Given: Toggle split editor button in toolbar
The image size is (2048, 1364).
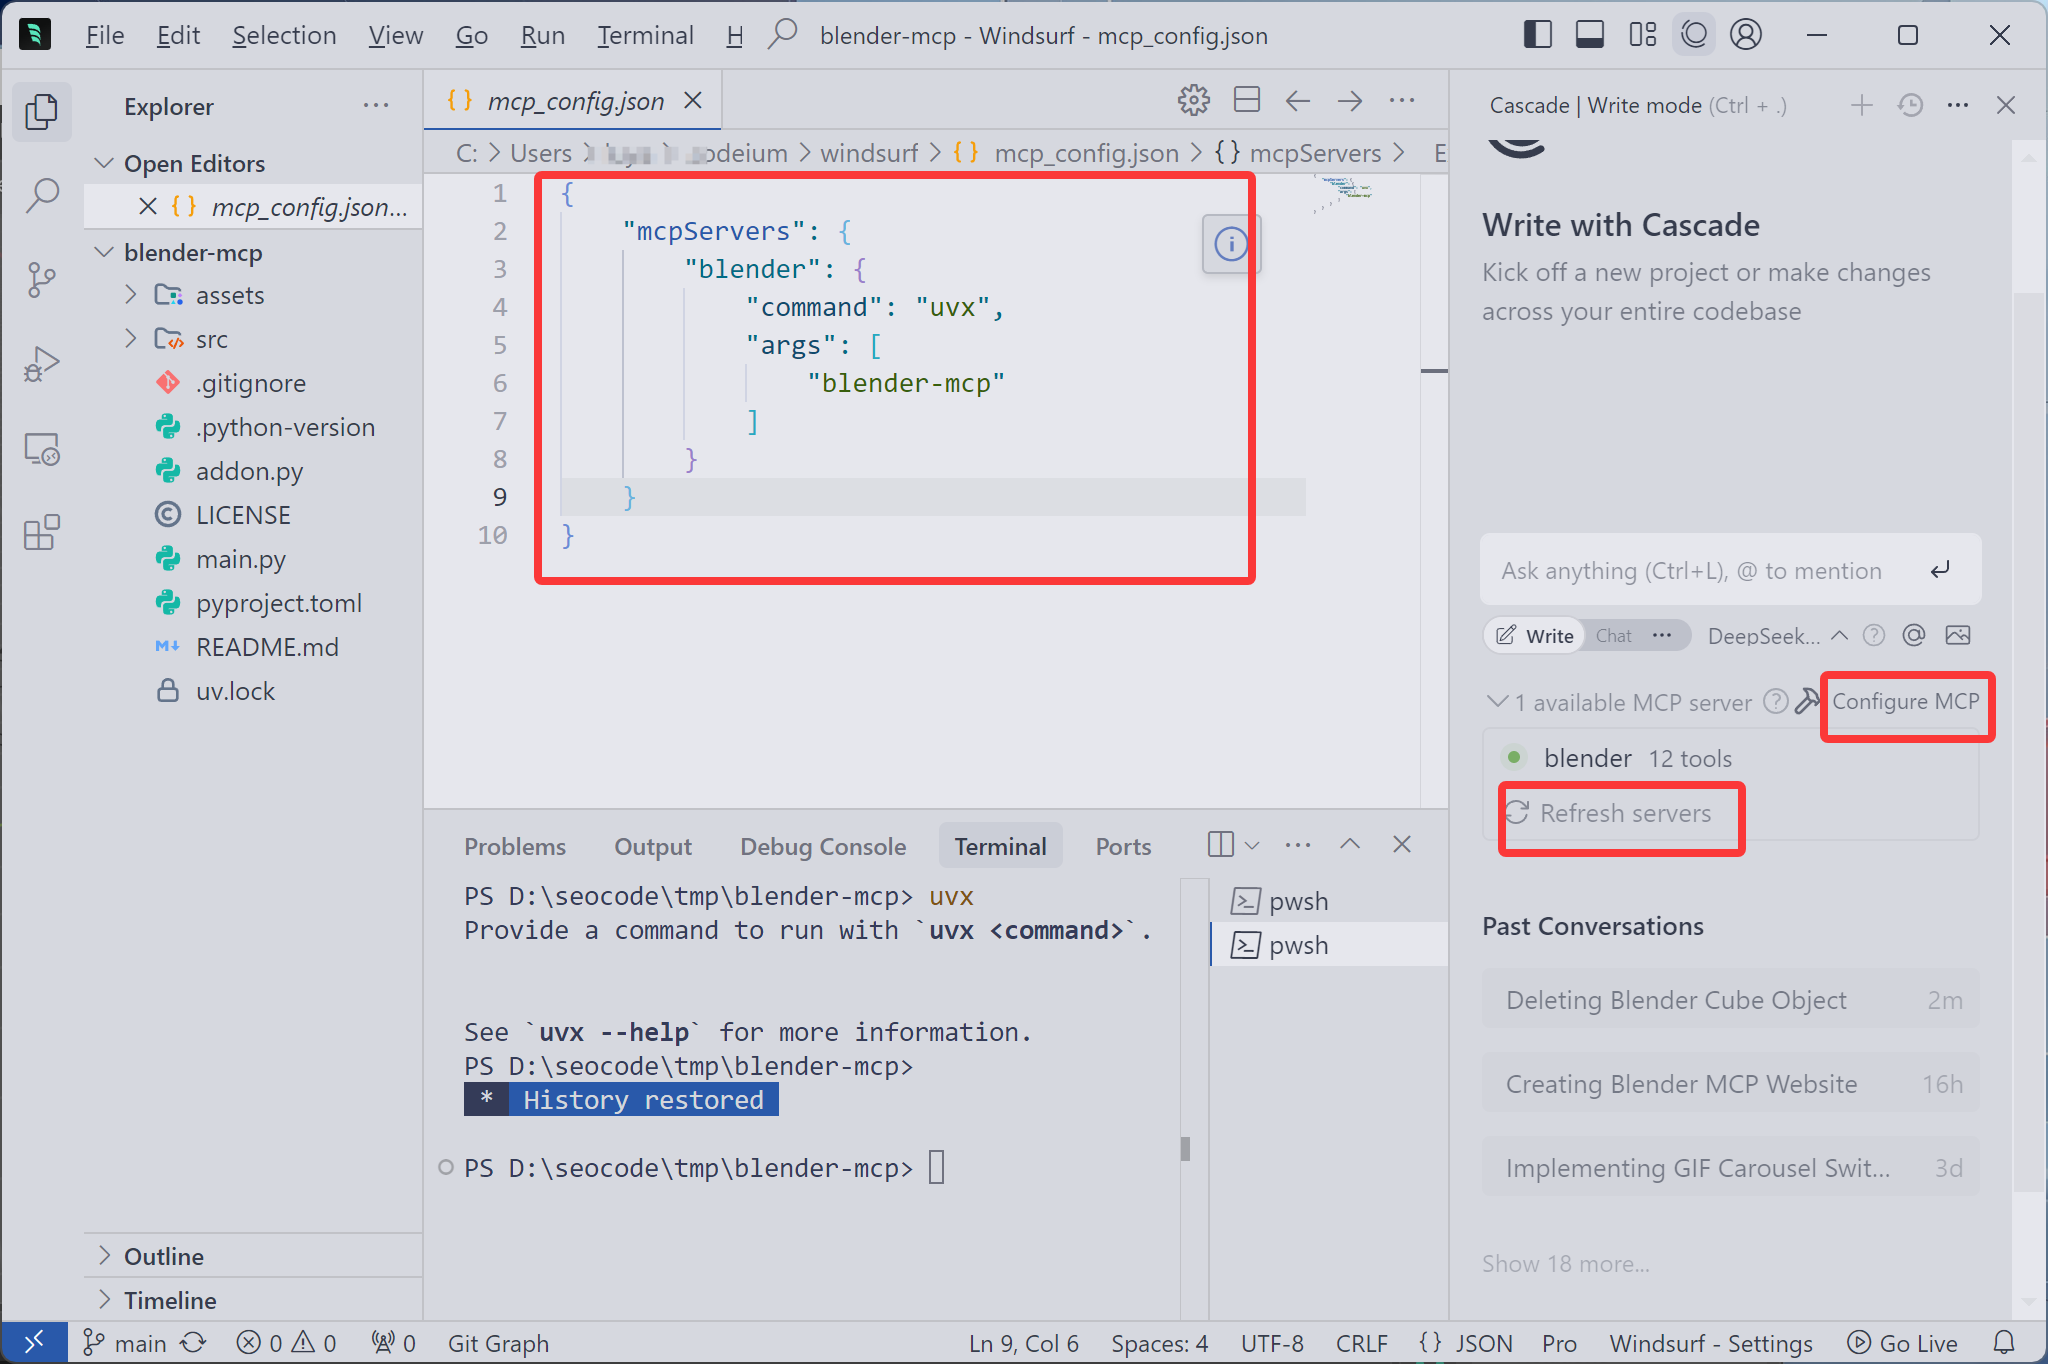Looking at the screenshot, I should [1248, 102].
